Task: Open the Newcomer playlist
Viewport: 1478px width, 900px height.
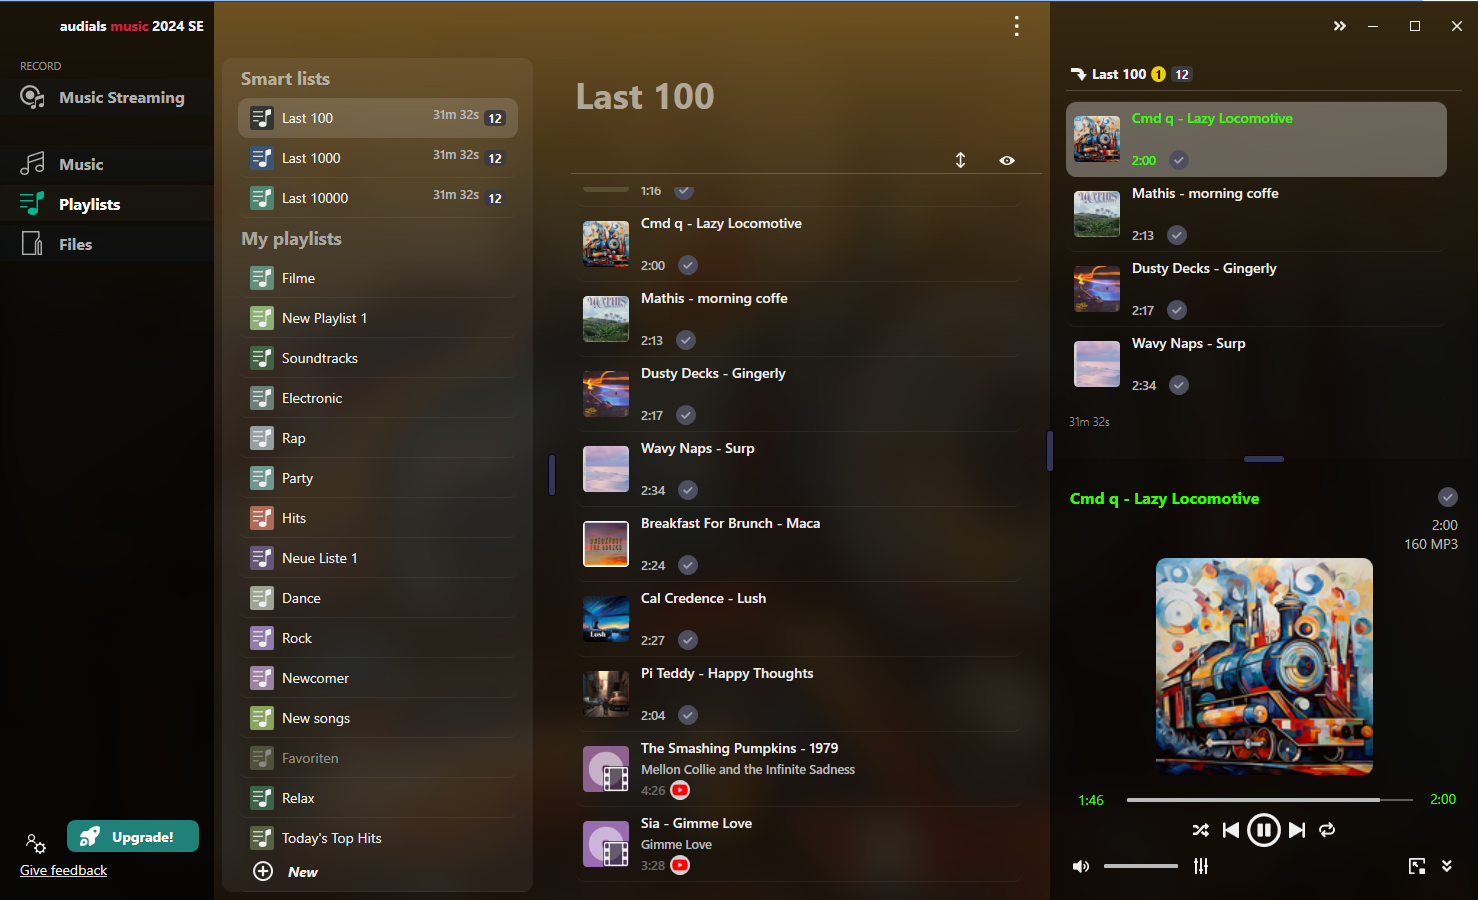Action: pos(378,678)
